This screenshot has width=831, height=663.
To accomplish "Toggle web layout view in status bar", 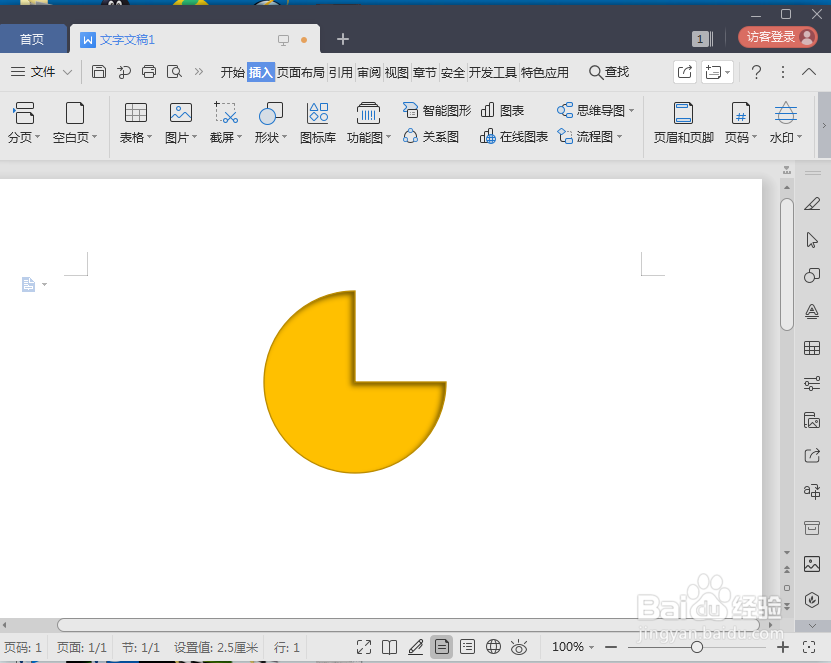I will [x=493, y=647].
